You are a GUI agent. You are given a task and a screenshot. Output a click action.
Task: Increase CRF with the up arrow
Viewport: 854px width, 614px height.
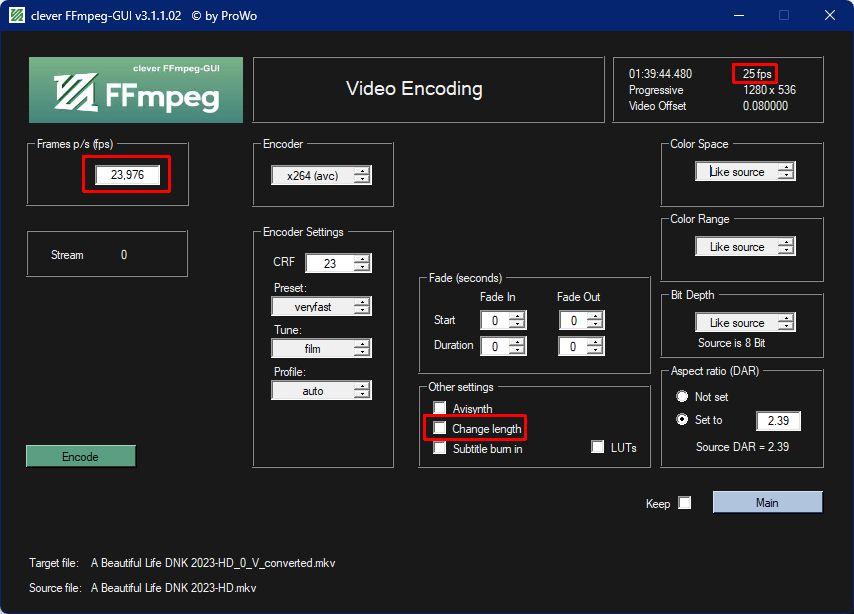point(362,259)
